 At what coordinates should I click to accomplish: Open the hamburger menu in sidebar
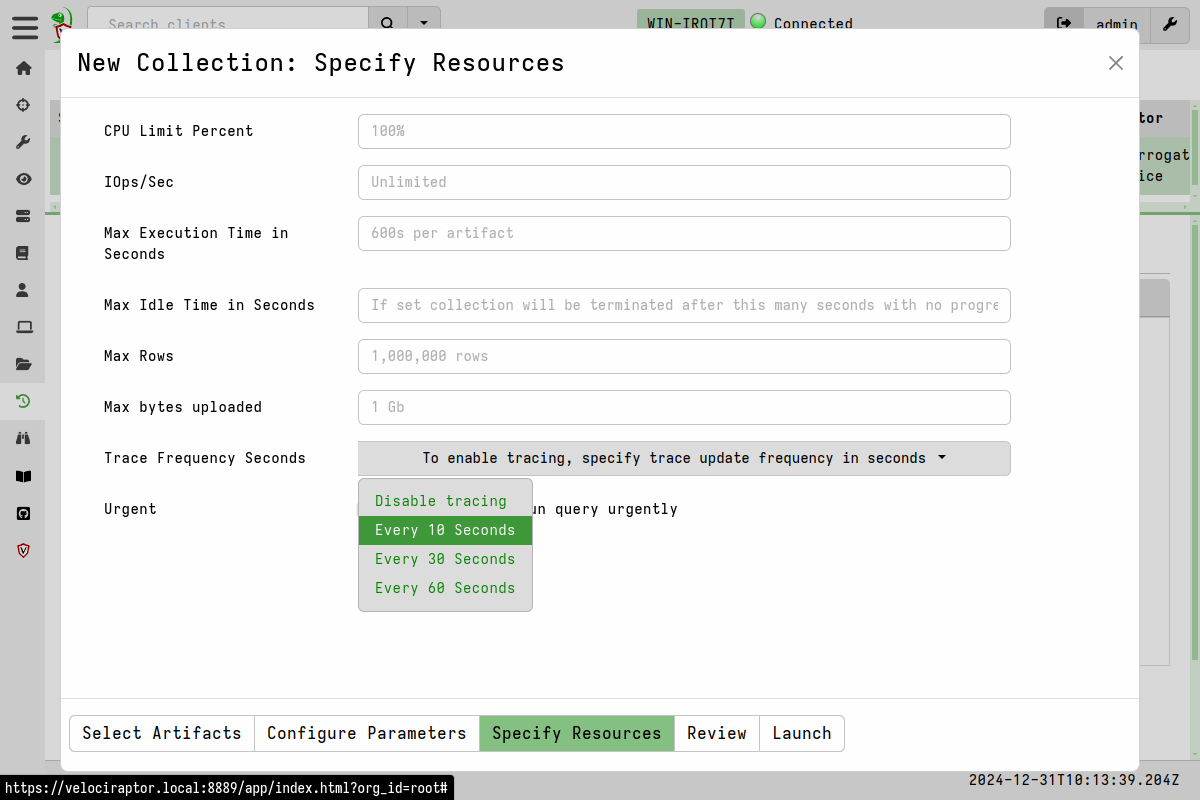(x=25, y=27)
